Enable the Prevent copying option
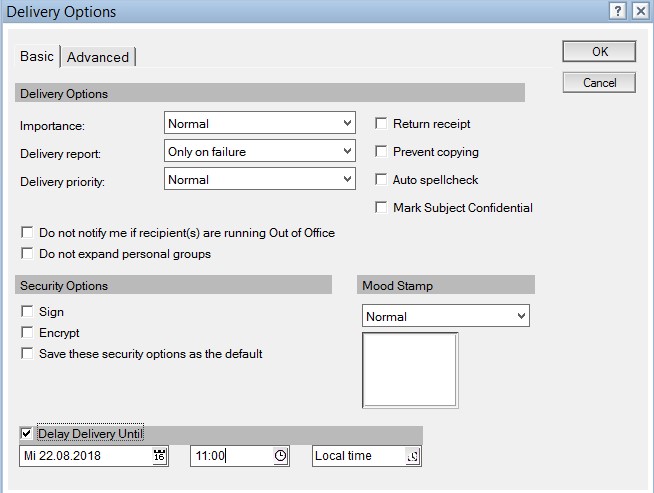 381,152
